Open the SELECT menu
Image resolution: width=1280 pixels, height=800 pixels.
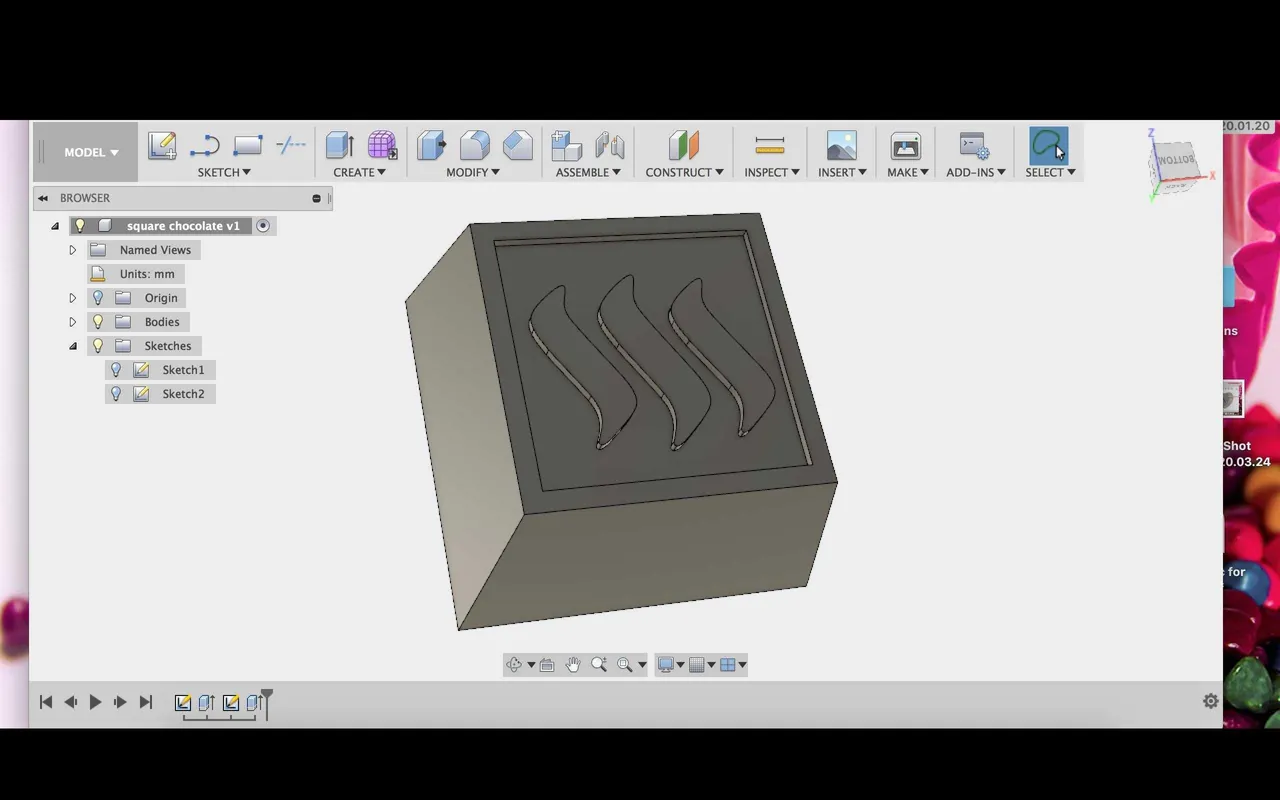pyautogui.click(x=1050, y=172)
